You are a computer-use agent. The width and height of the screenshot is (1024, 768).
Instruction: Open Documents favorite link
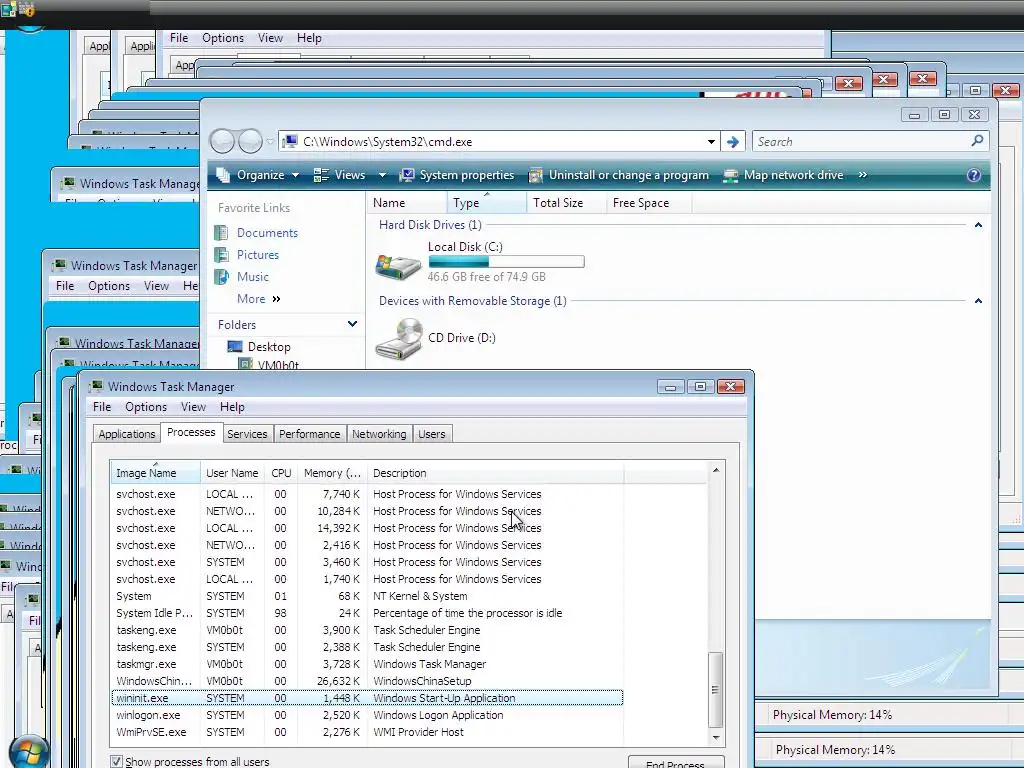tap(267, 232)
